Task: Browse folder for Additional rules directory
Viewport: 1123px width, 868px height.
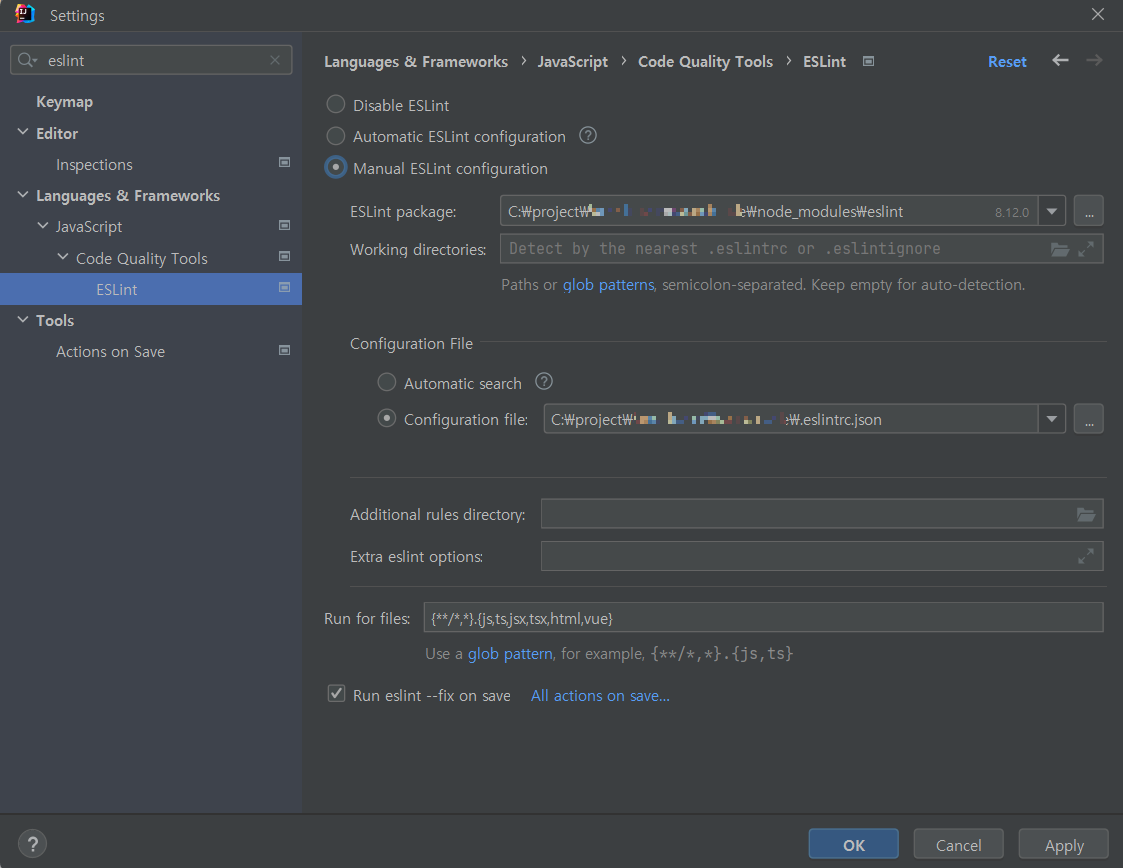Action: [1086, 514]
